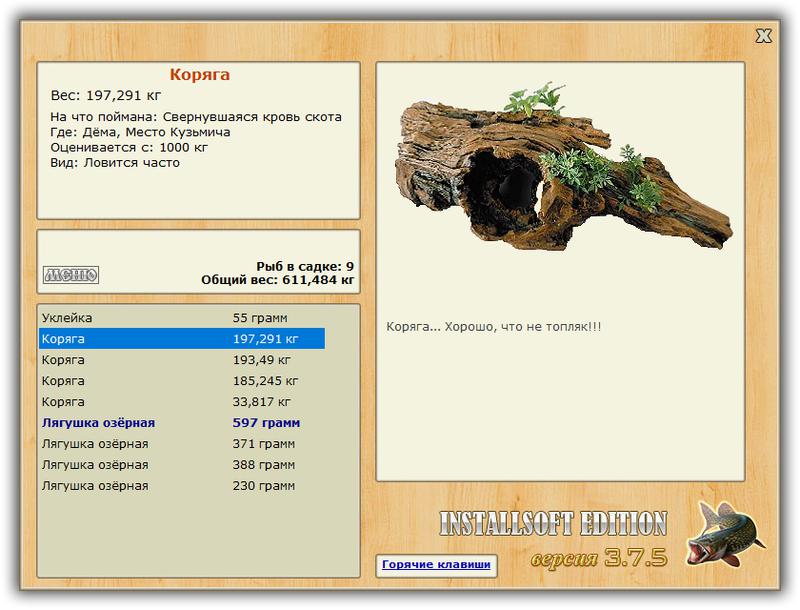Screen dimensions: 800x610
Task: Select Лягушка озёрная 371 грамм
Action: (x=182, y=444)
